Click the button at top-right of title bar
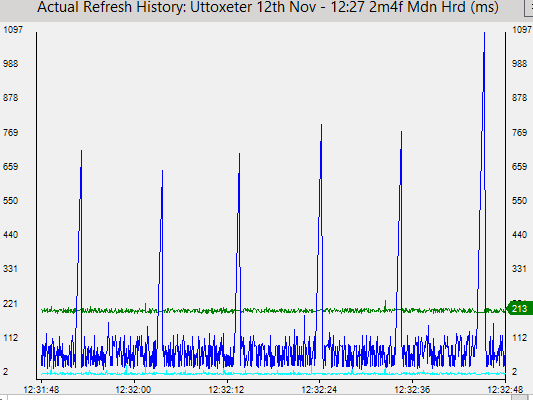The height and width of the screenshot is (400, 533). click(529, 7)
